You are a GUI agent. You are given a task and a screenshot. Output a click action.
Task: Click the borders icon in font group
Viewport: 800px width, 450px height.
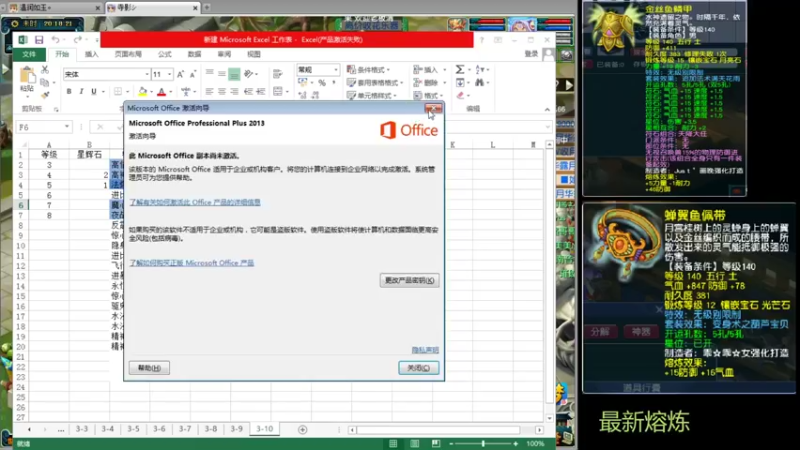pyautogui.click(x=118, y=92)
